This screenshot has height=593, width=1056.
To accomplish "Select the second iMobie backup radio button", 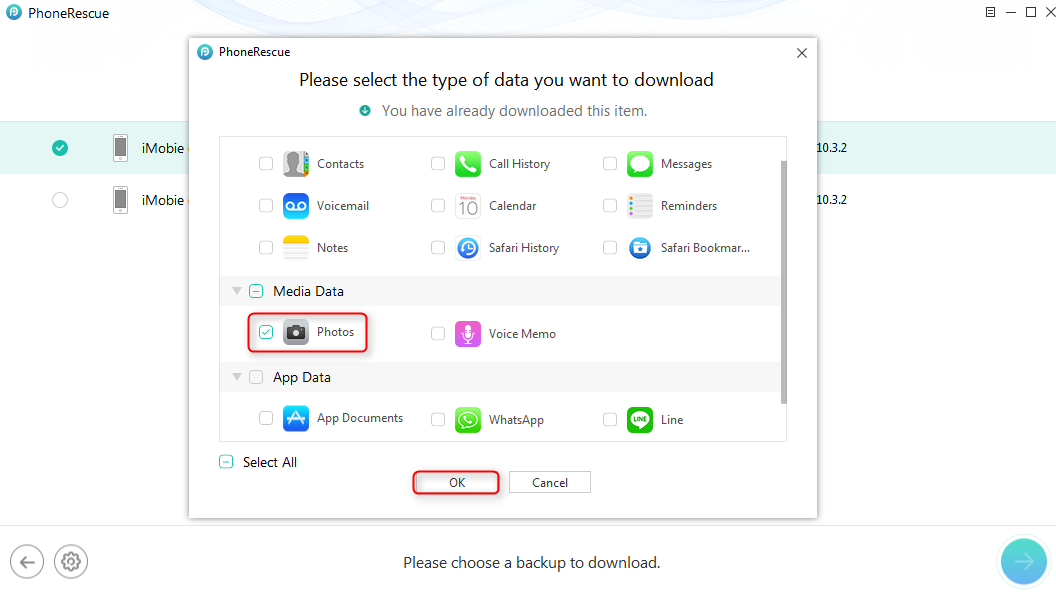I will tap(60, 200).
